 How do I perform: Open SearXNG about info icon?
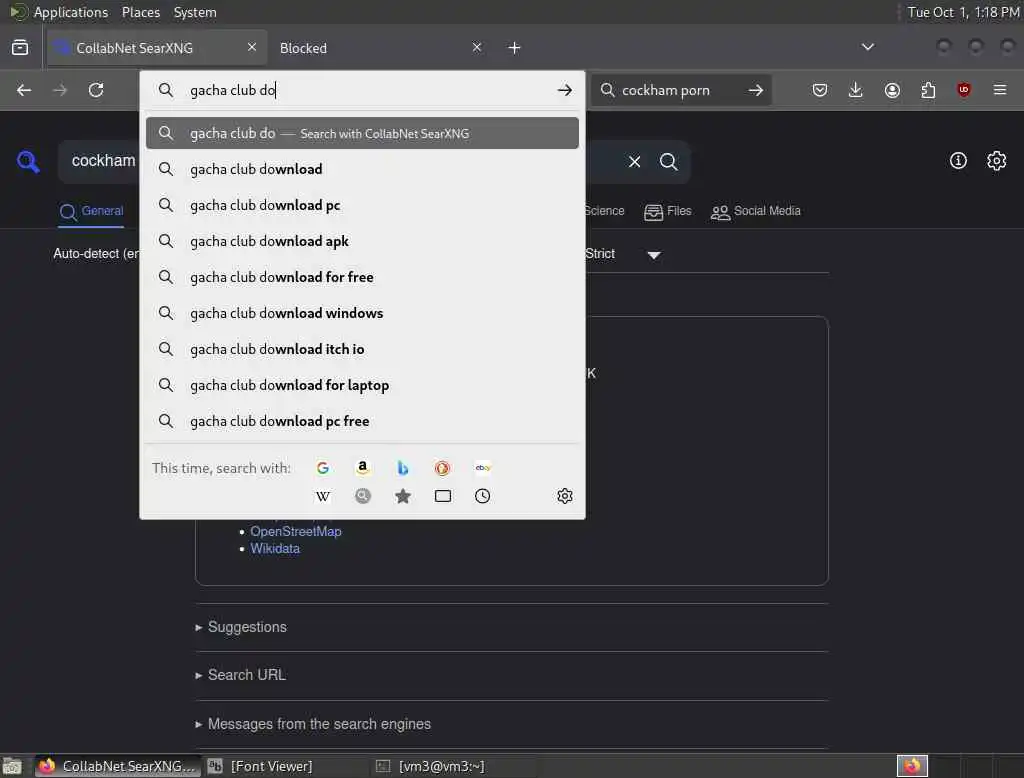958,161
